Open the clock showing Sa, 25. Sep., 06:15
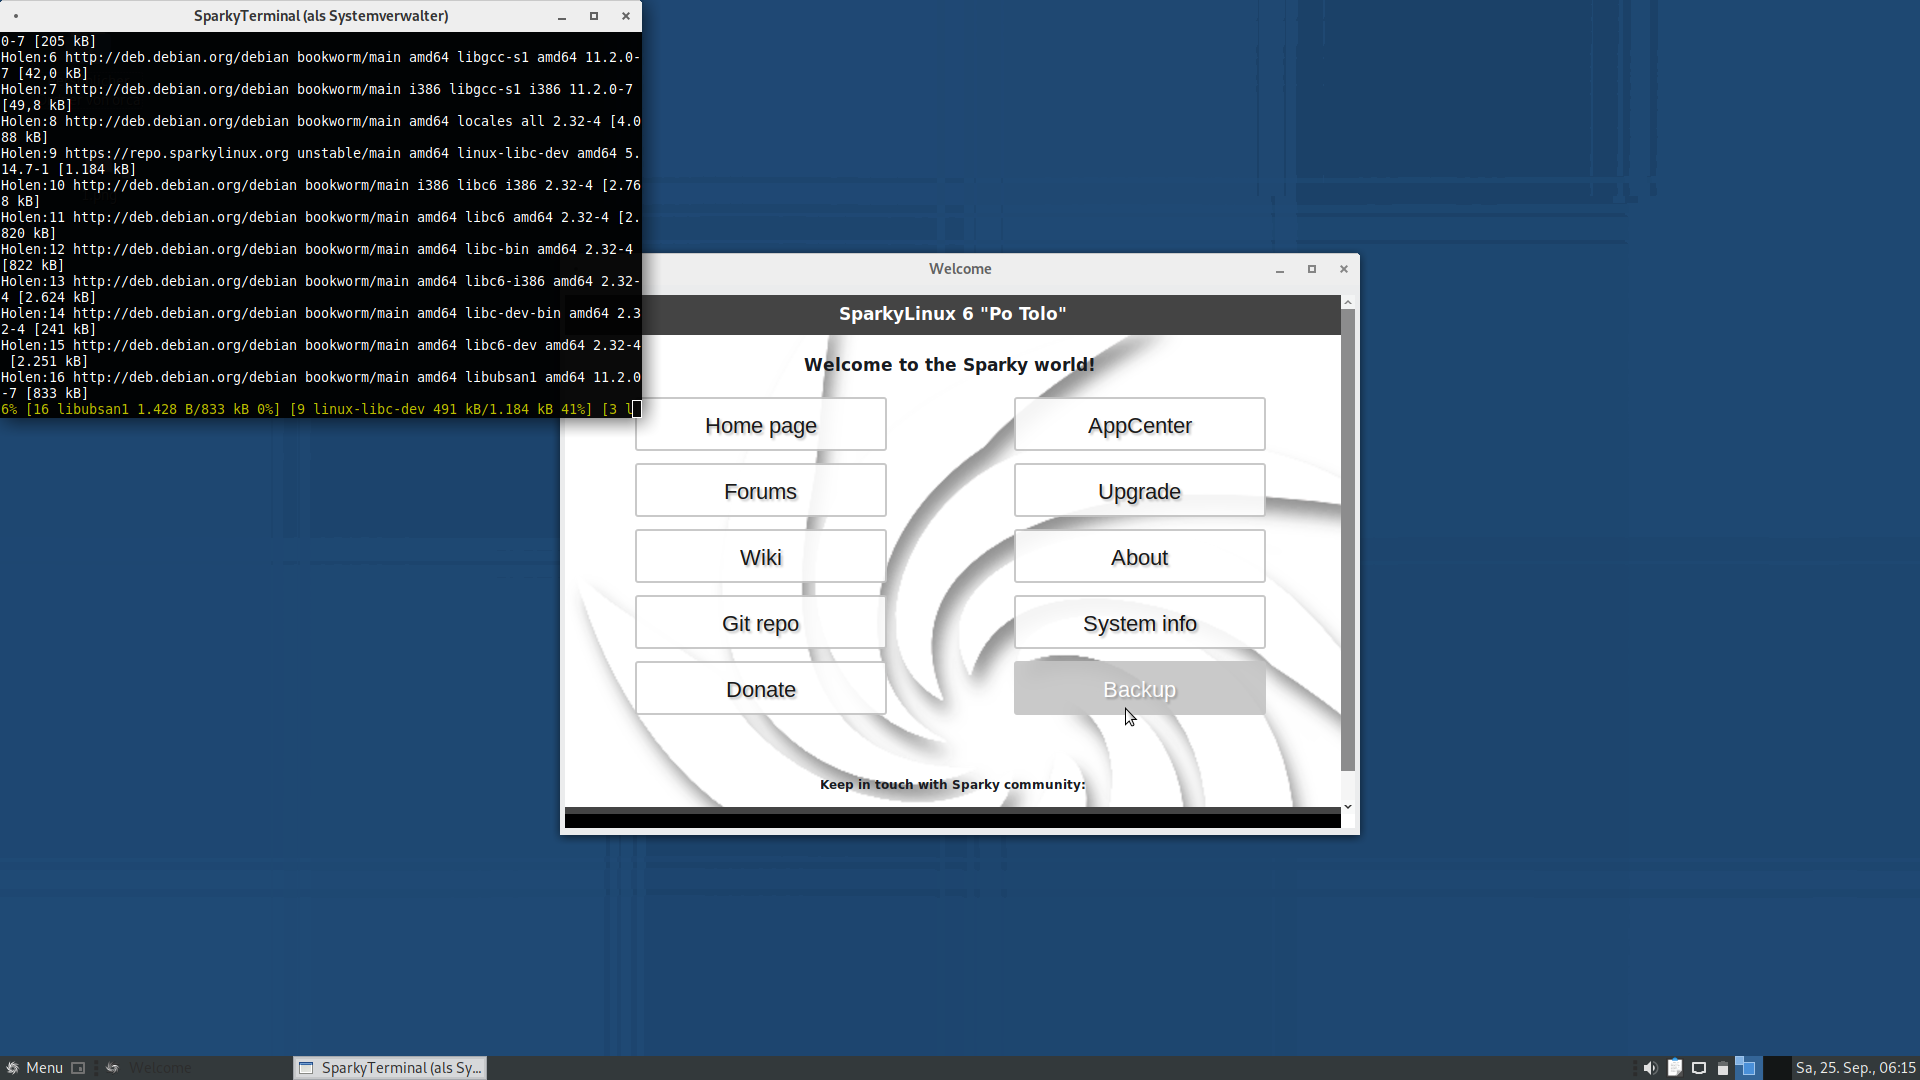Viewport: 1920px width, 1080px height. click(x=1855, y=1068)
